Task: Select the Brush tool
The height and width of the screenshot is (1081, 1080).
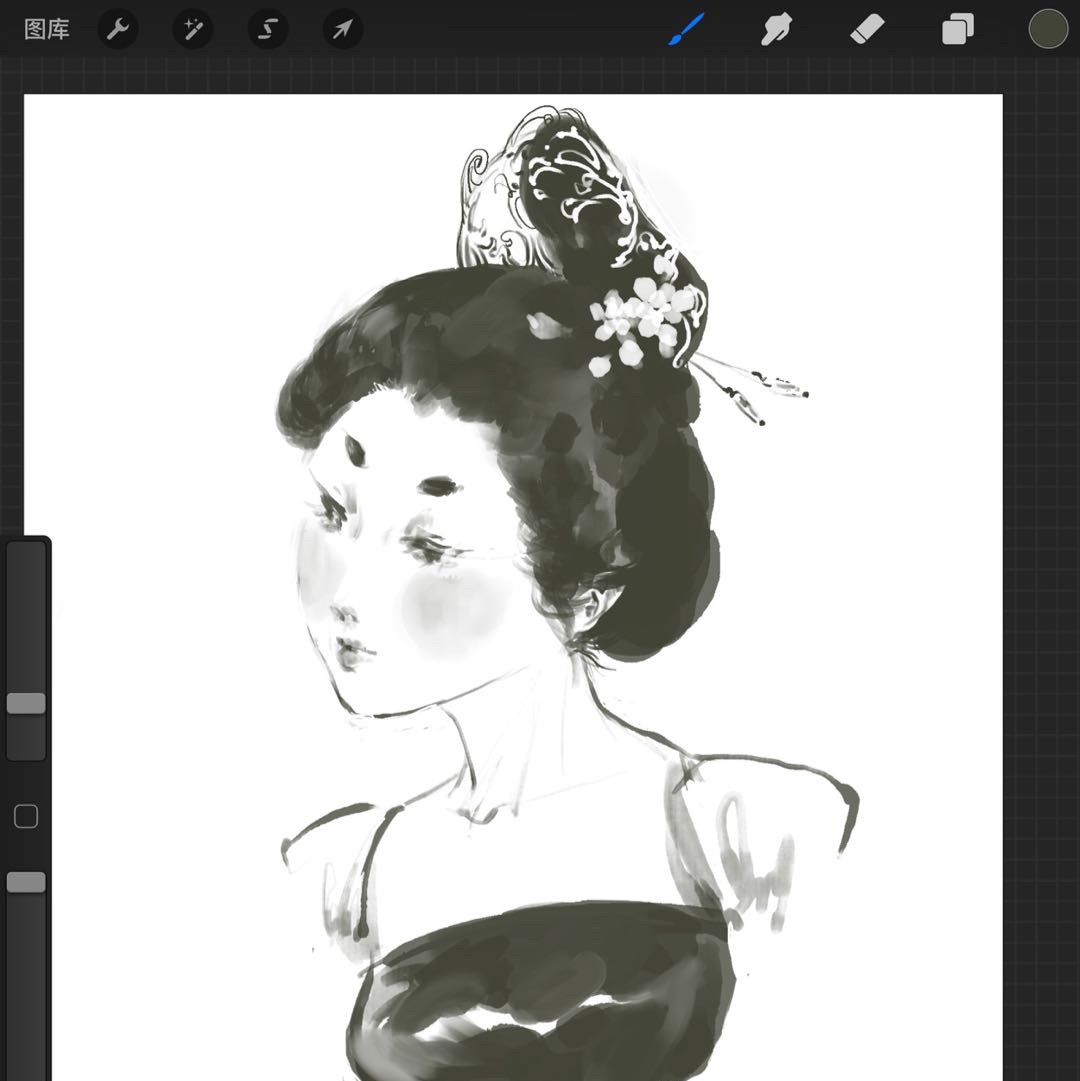Action: point(686,29)
